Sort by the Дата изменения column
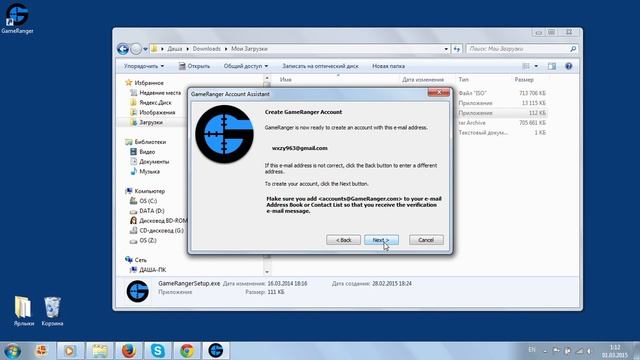The height and width of the screenshot is (360, 640). click(423, 80)
